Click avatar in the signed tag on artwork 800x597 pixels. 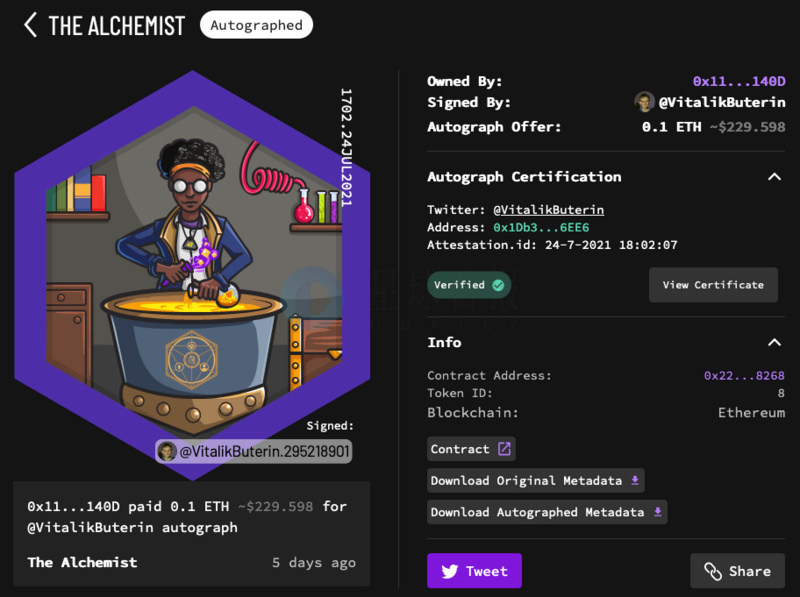tap(167, 452)
